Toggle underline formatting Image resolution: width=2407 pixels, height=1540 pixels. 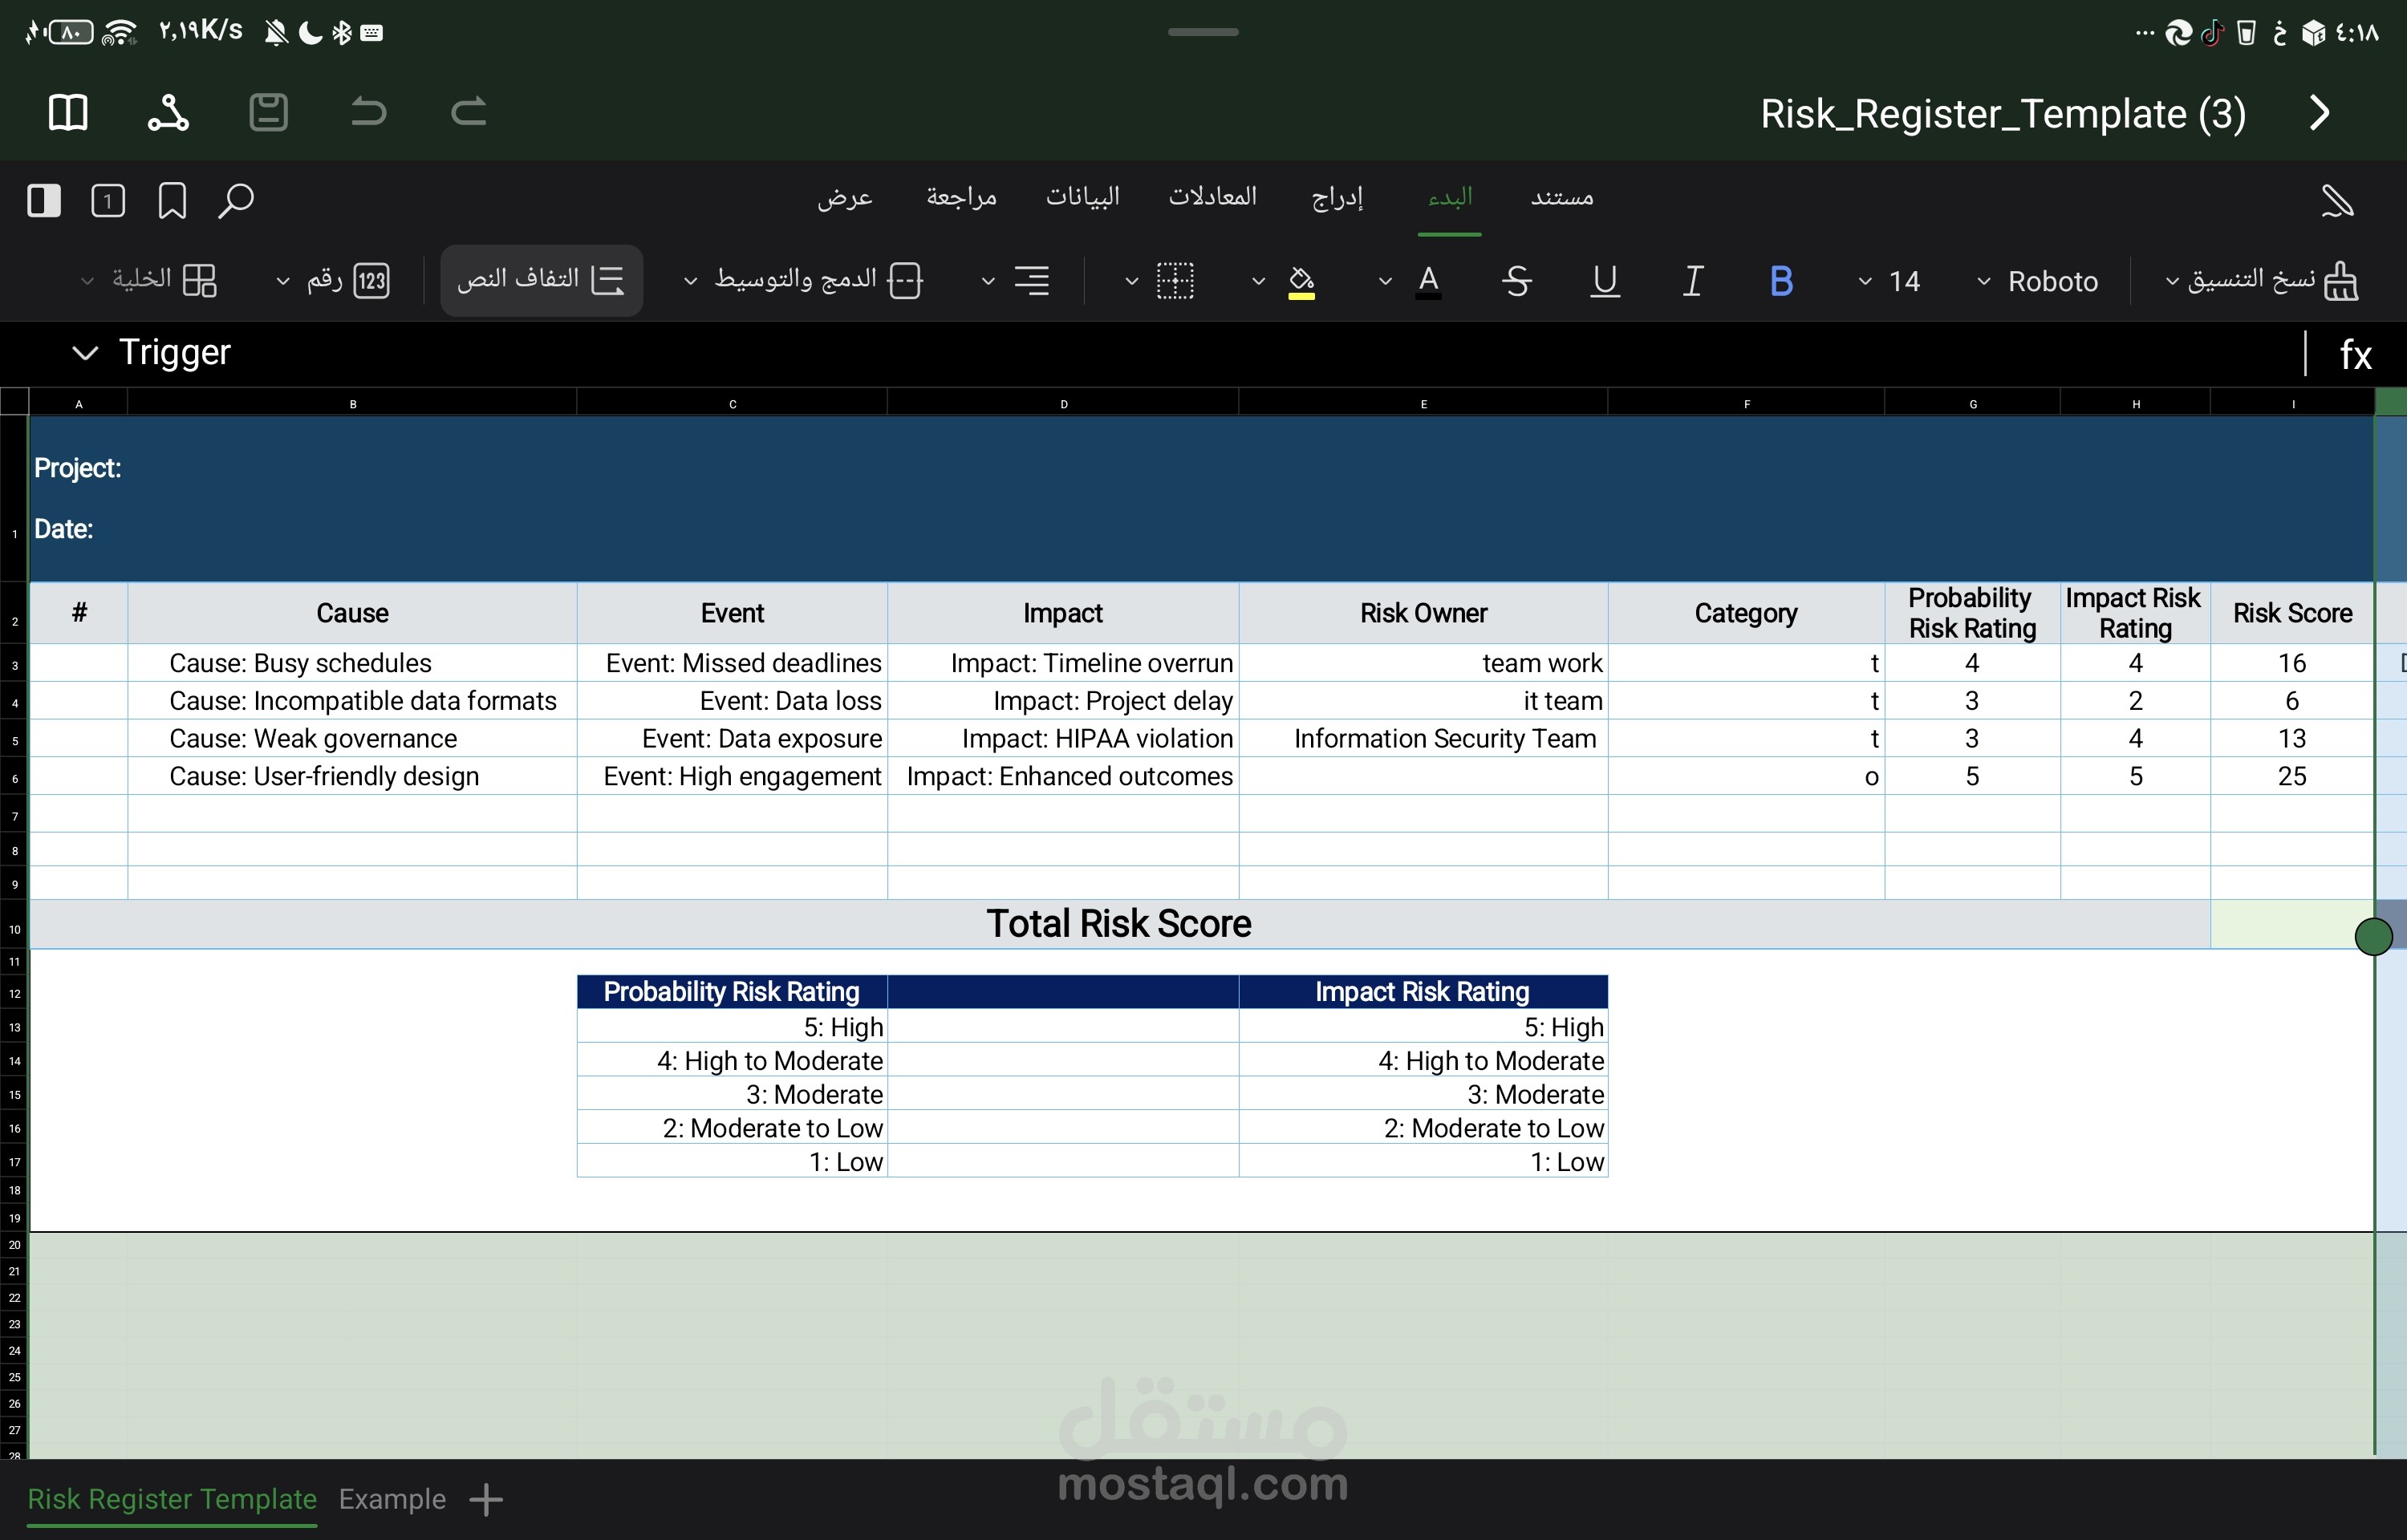tap(1605, 281)
